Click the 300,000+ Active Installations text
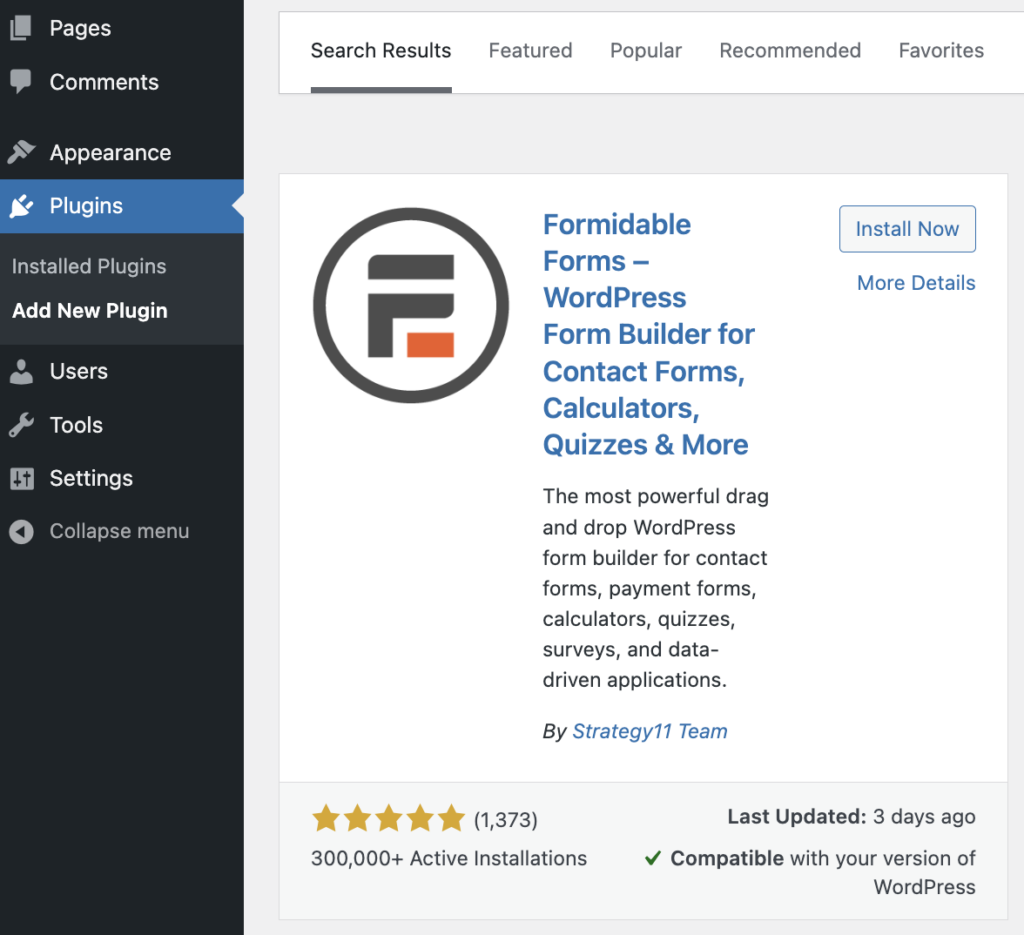 (x=449, y=859)
